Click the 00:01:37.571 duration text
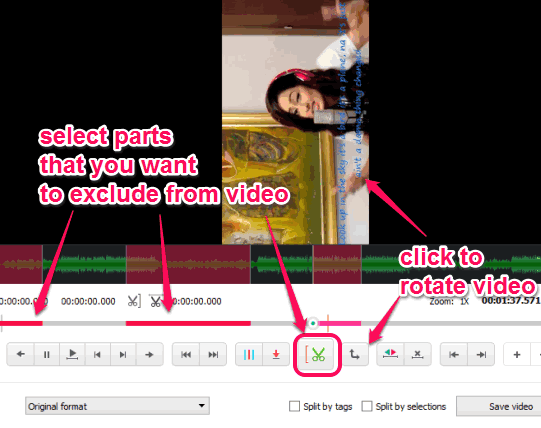The height and width of the screenshot is (428, 541). (511, 301)
